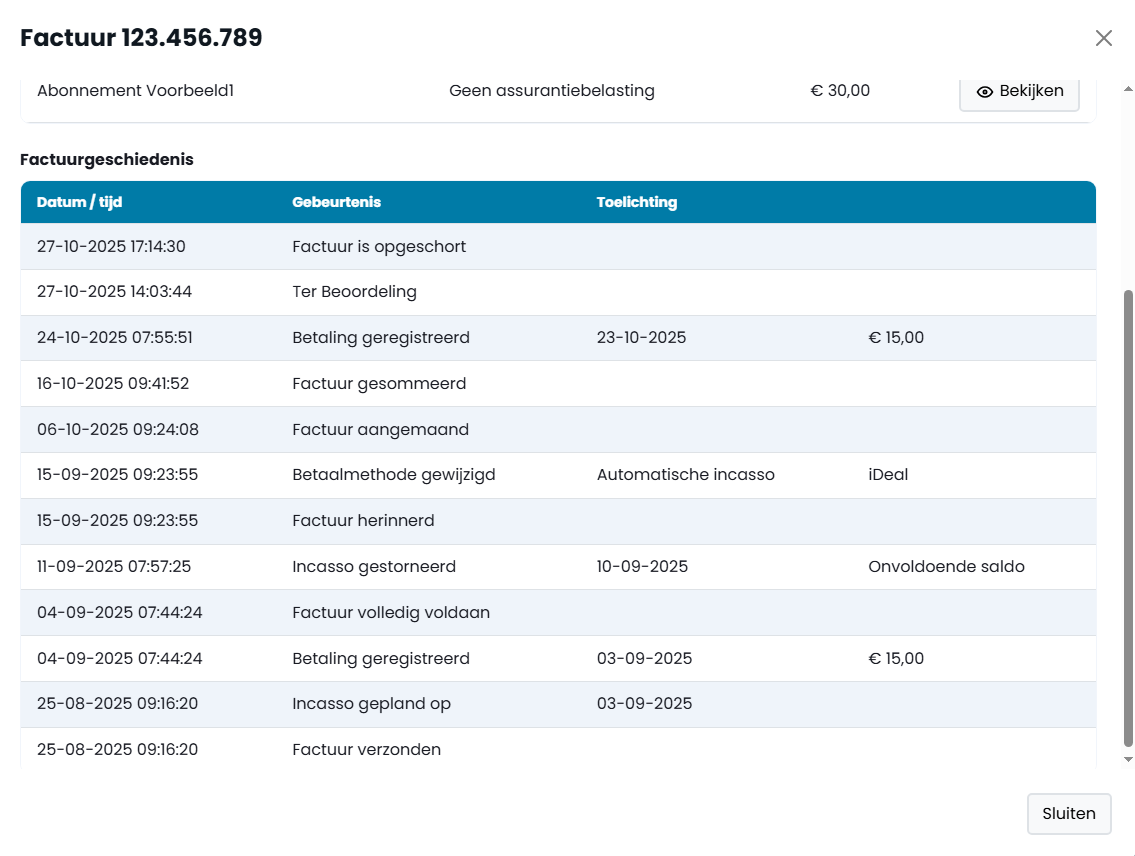Select the 'Factuur is opgeschort' event
The width and height of the screenshot is (1135, 856).
pos(379,247)
